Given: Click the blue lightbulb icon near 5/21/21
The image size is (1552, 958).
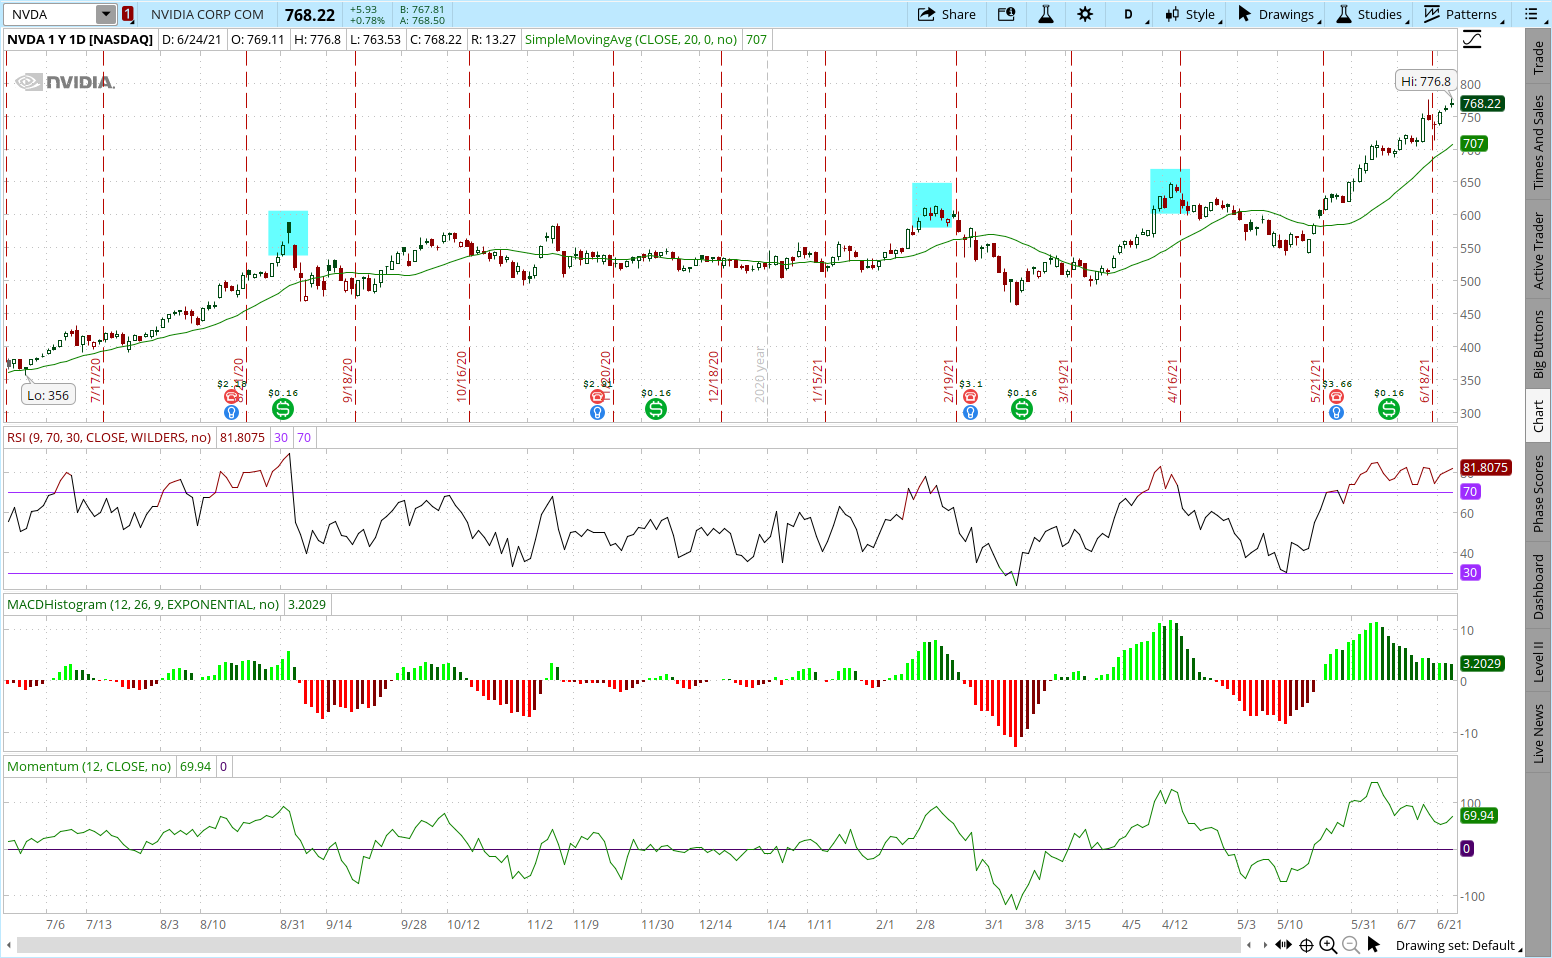Looking at the screenshot, I should [x=1336, y=412].
